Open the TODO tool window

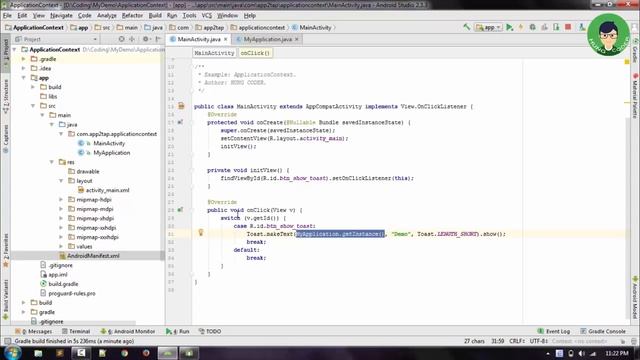pyautogui.click(x=210, y=331)
